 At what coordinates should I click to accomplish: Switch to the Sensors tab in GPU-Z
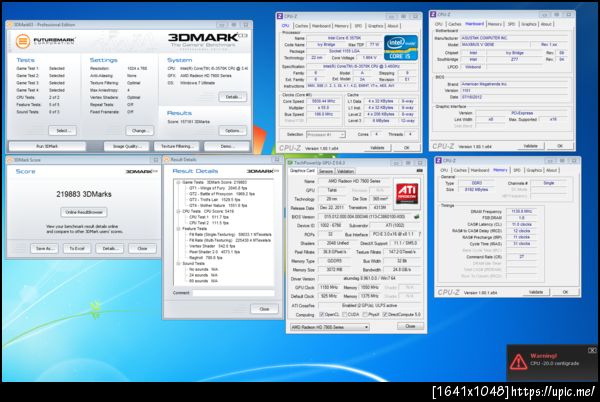pyautogui.click(x=326, y=171)
